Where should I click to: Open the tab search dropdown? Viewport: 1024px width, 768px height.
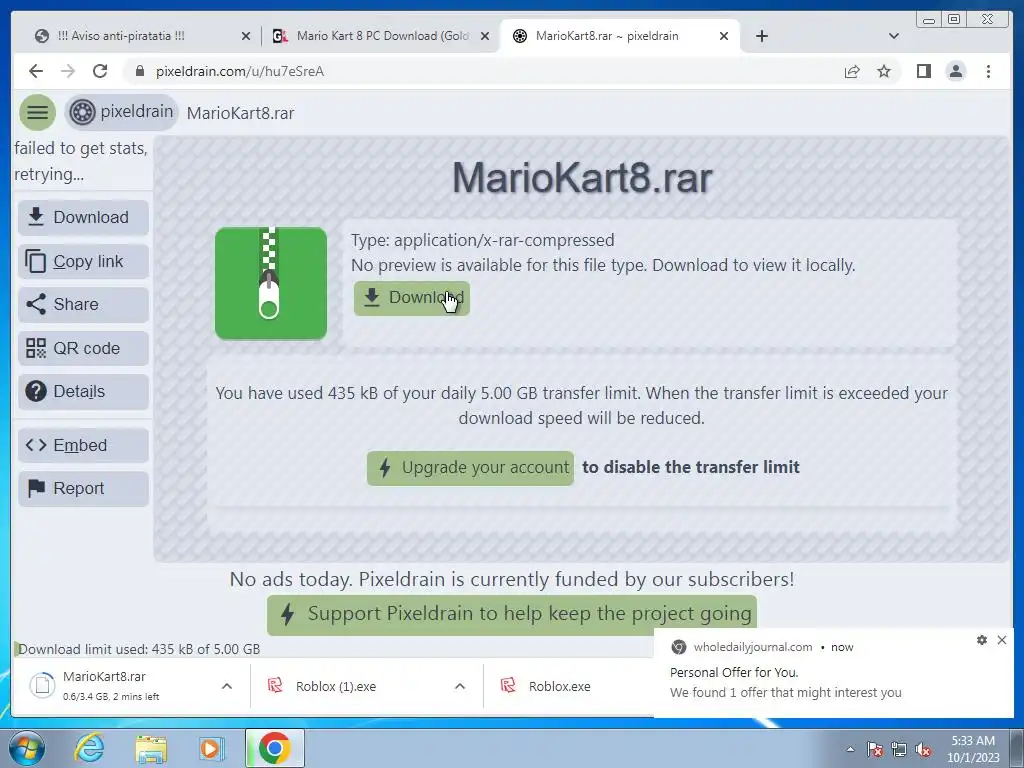894,36
